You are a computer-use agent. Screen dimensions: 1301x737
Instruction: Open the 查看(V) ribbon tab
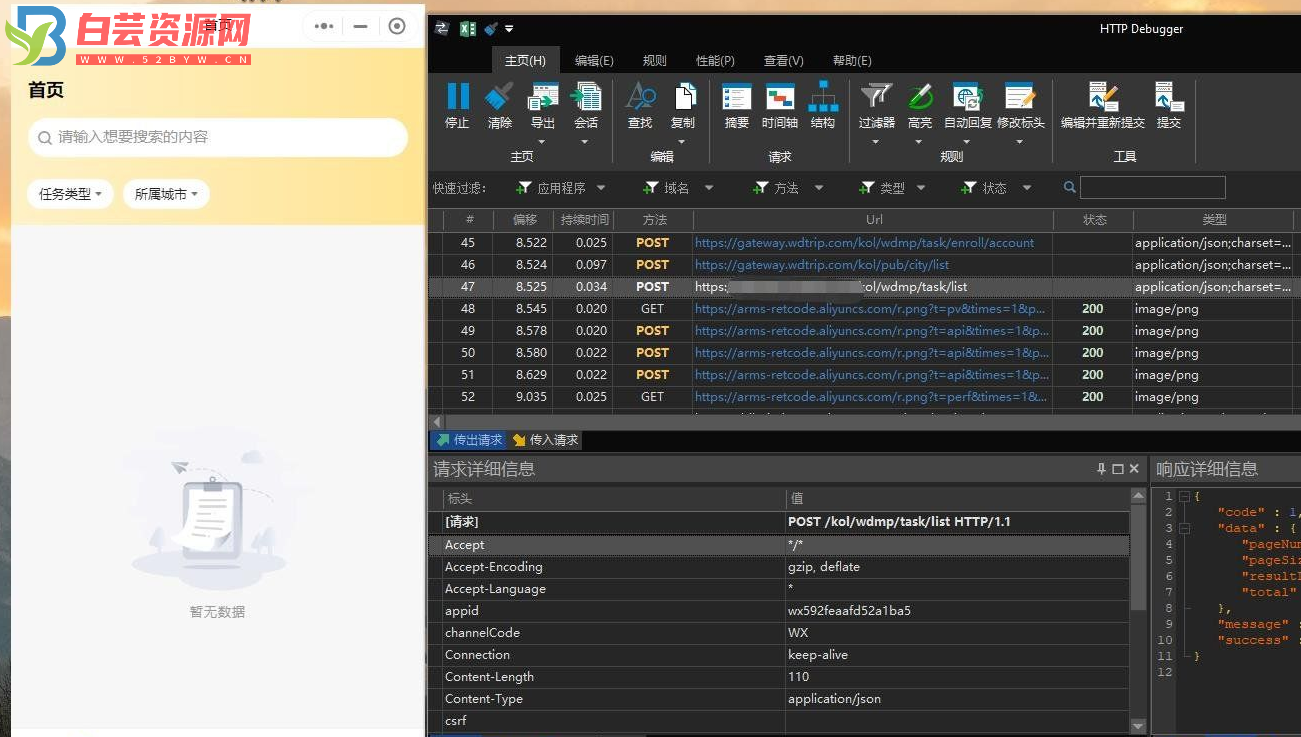[784, 61]
